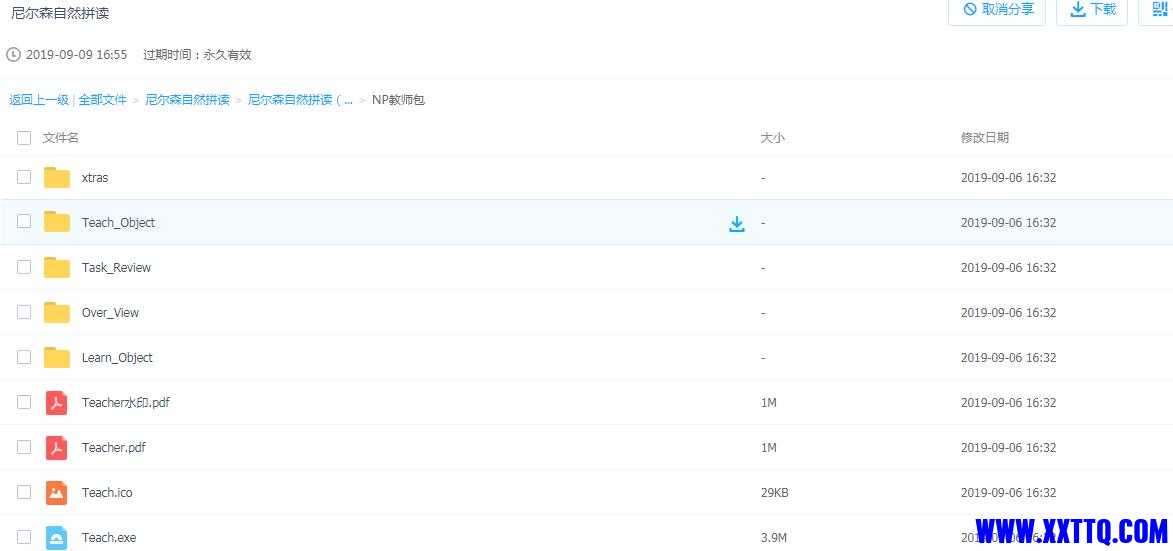Check the box for Teacher水印.pdf
Screen dimensions: 1173x551
24,401
